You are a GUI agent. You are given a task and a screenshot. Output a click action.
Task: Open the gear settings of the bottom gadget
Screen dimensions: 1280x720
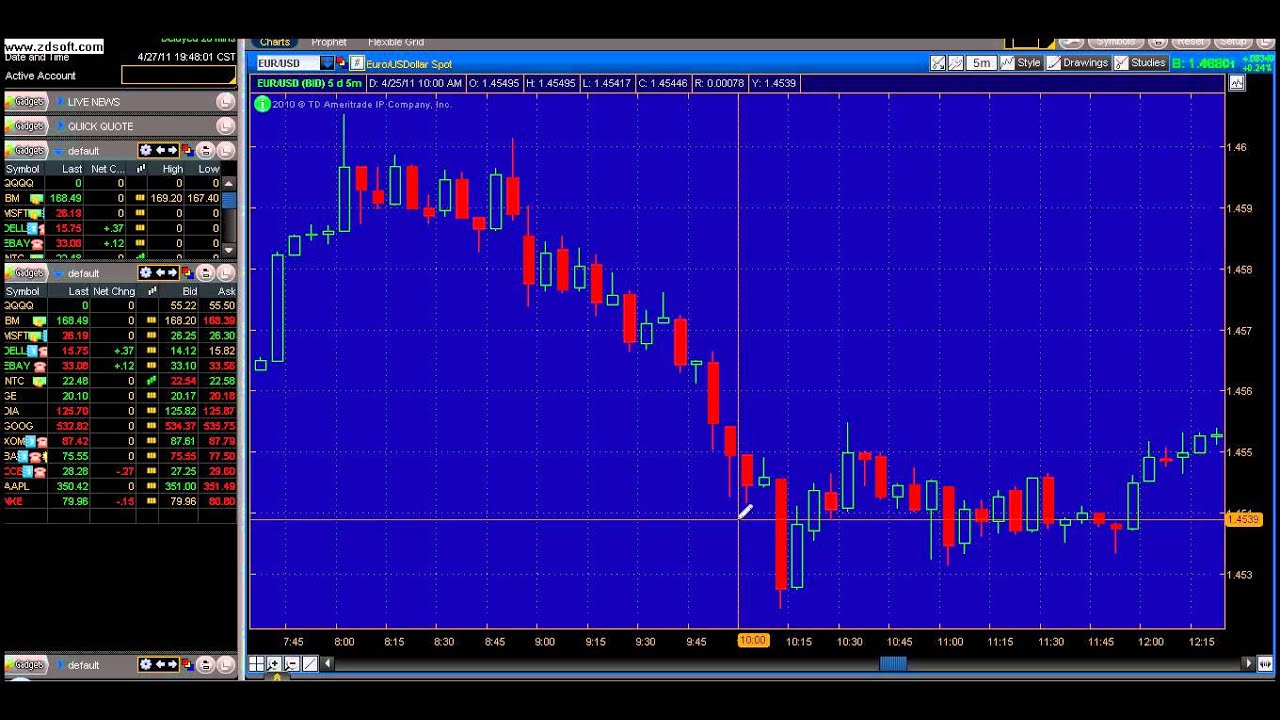point(146,664)
